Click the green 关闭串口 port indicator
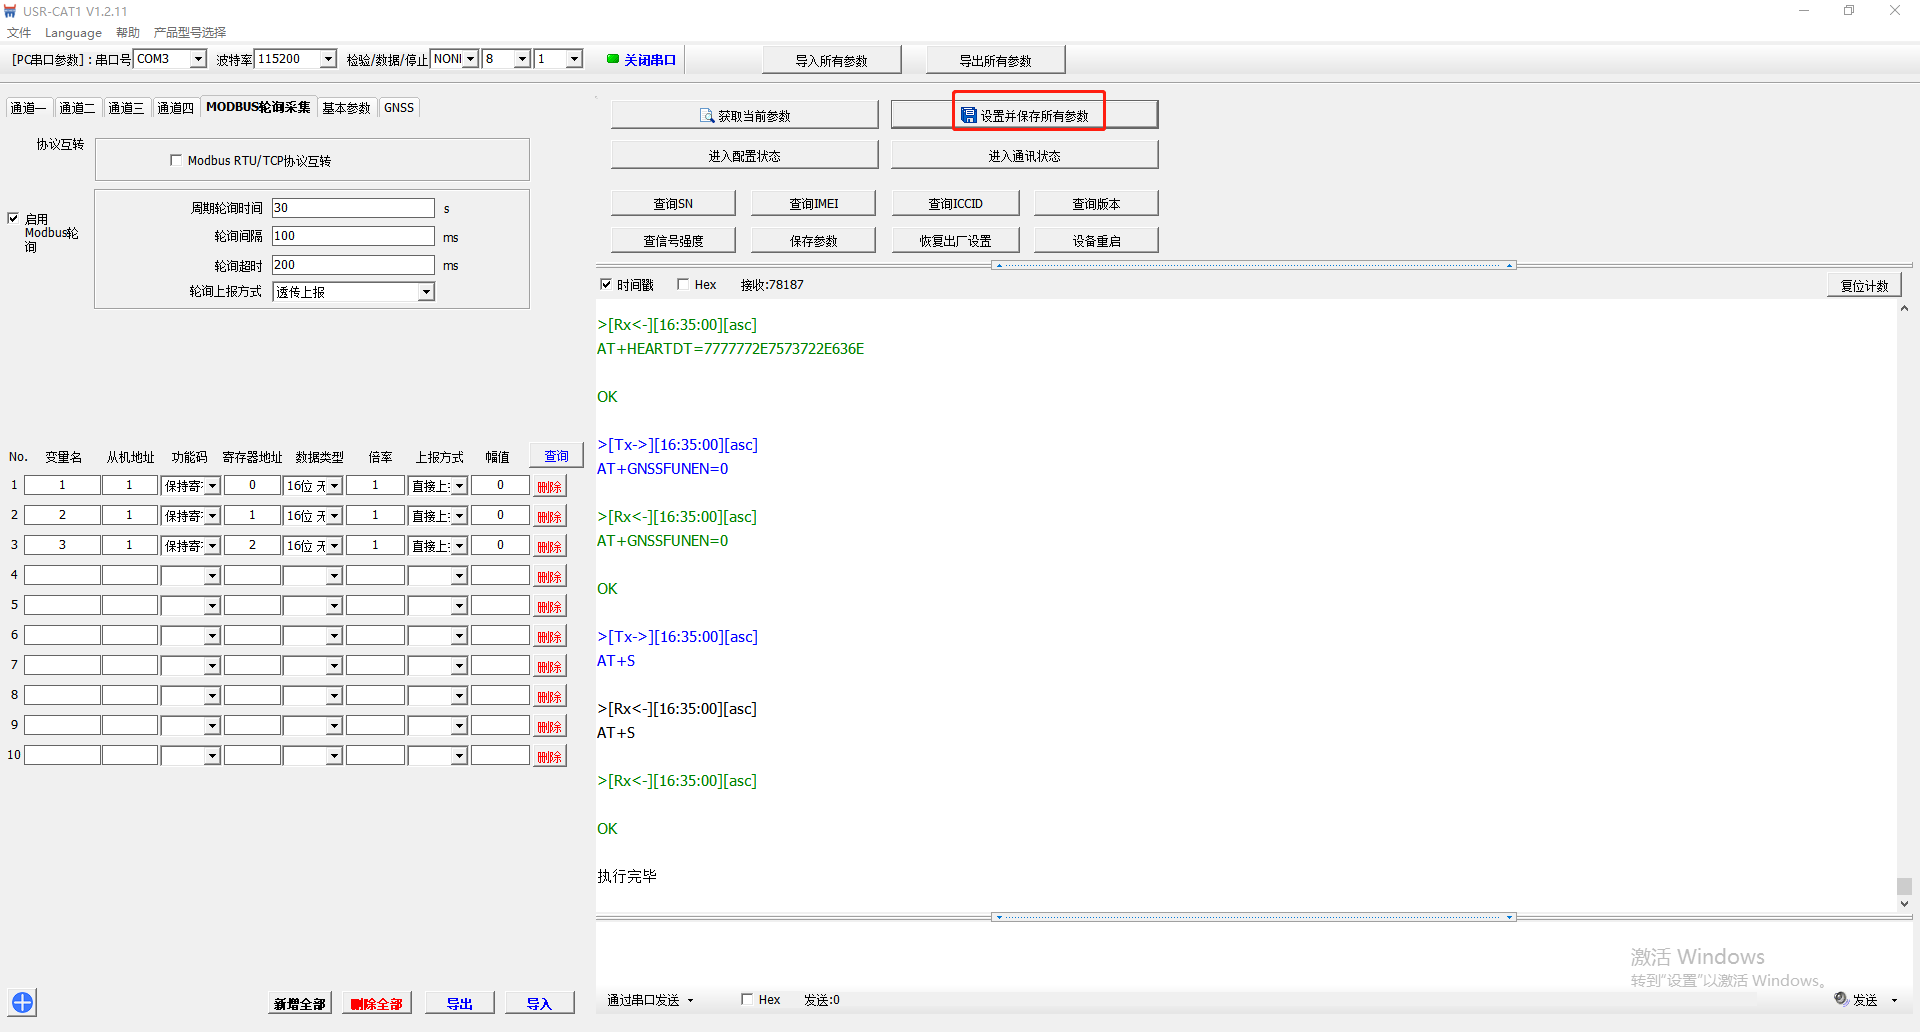The height and width of the screenshot is (1032, 1920). pyautogui.click(x=613, y=59)
